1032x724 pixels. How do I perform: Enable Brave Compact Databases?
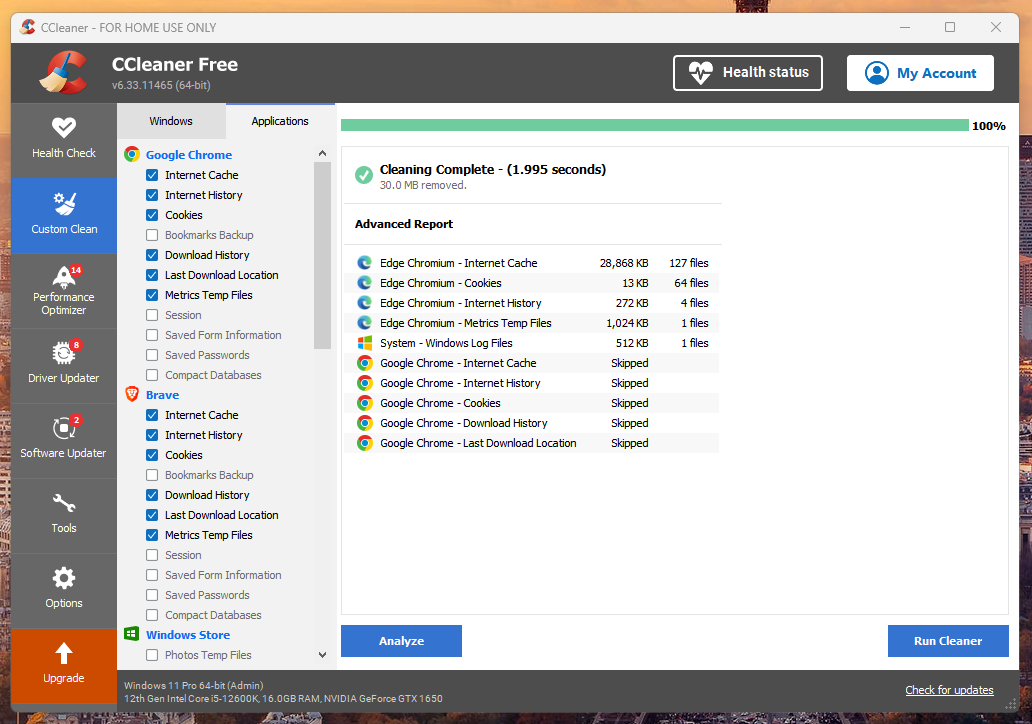coord(152,615)
